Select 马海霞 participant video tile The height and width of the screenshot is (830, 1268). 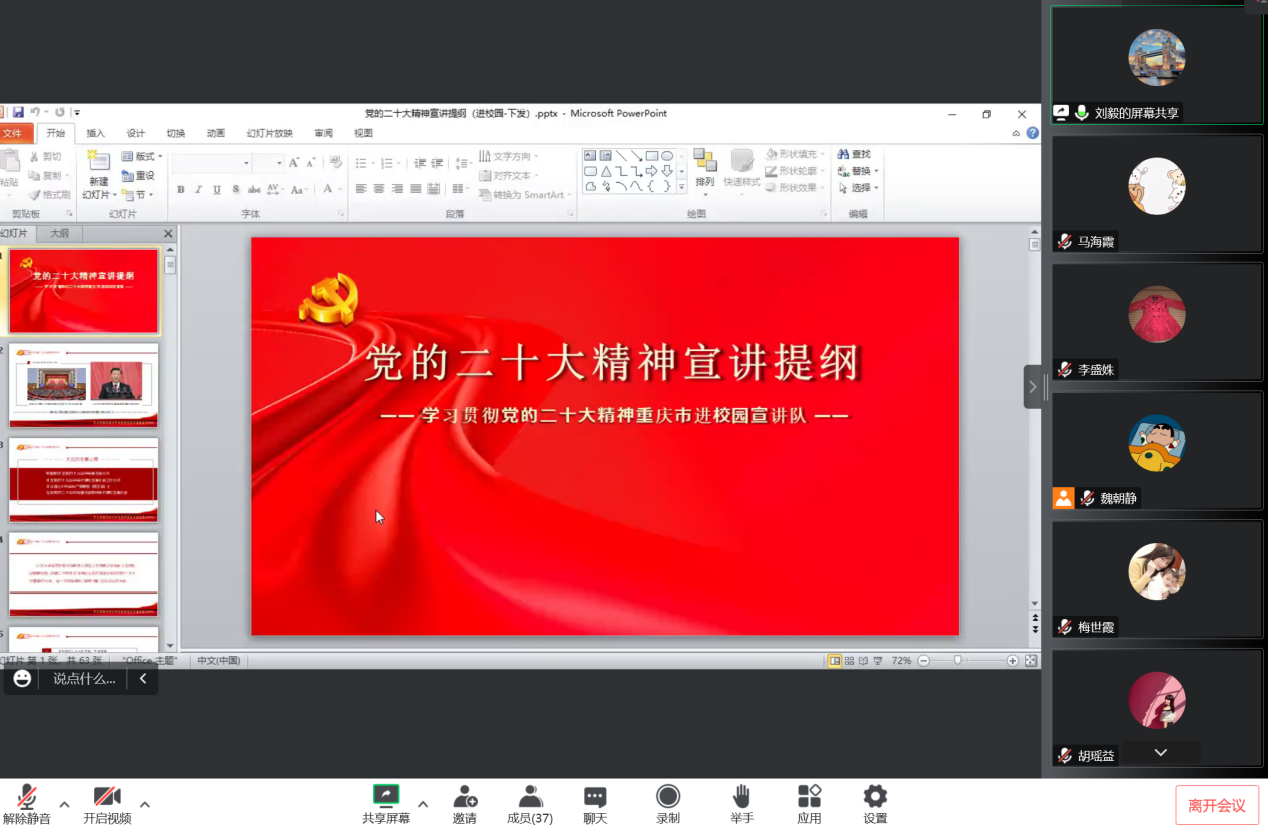[x=1157, y=193]
